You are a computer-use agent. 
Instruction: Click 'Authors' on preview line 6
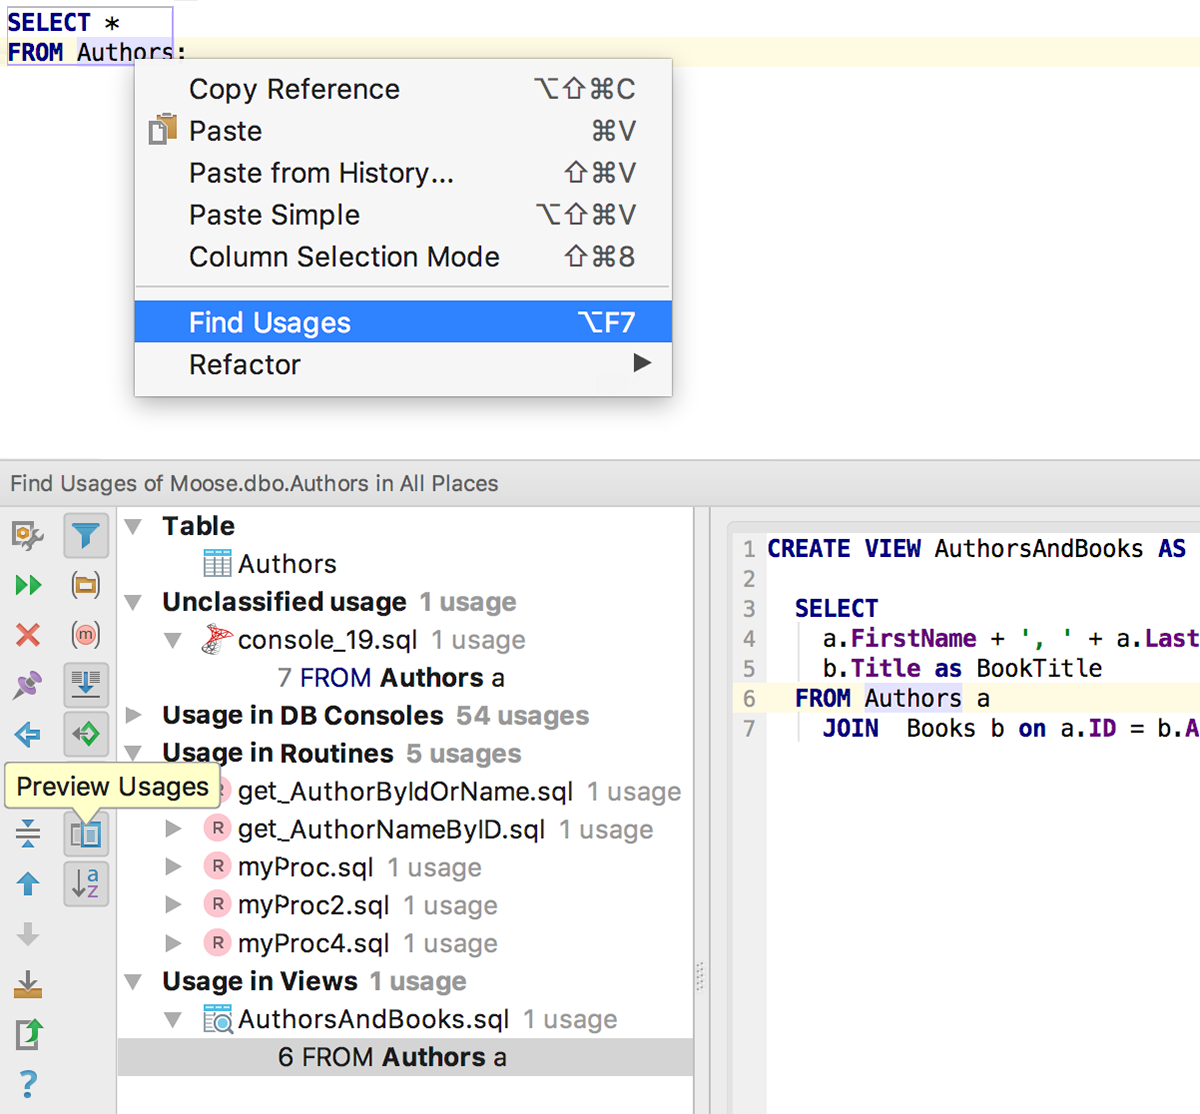coord(913,698)
